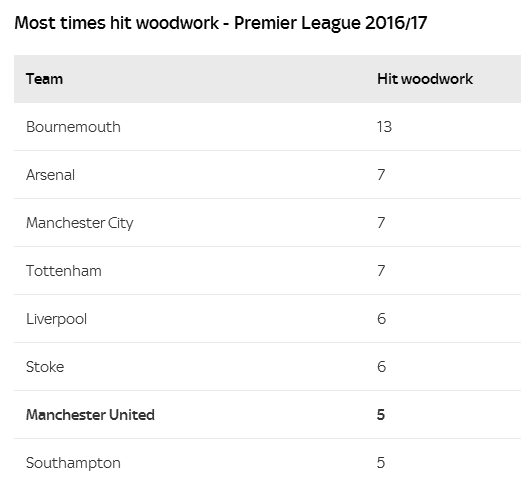The width and height of the screenshot is (521, 504).
Task: Click Bournemouth's value of 13
Action: pos(384,127)
